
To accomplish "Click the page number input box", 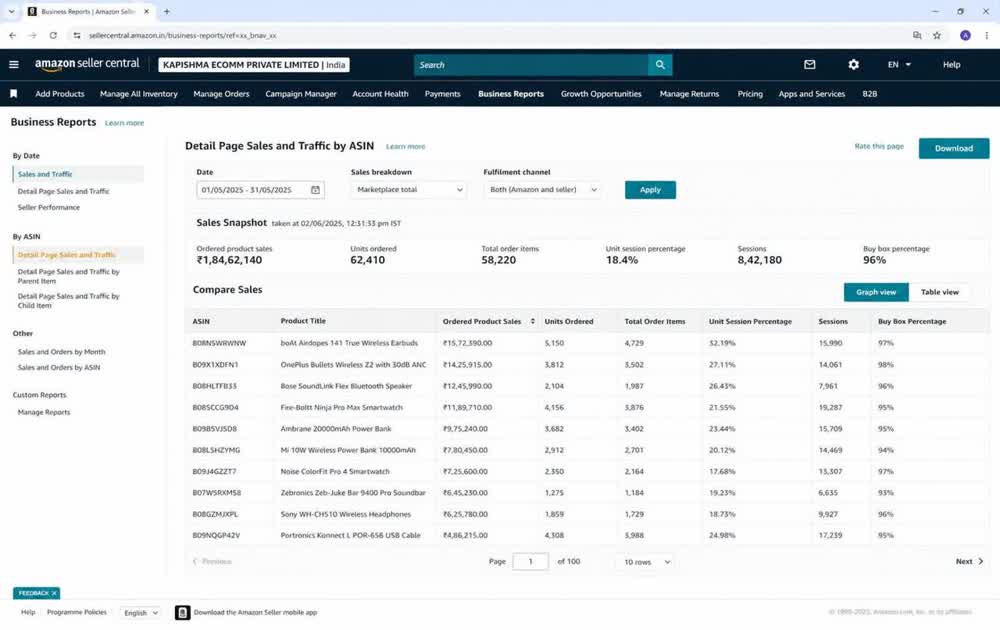I will 530,562.
